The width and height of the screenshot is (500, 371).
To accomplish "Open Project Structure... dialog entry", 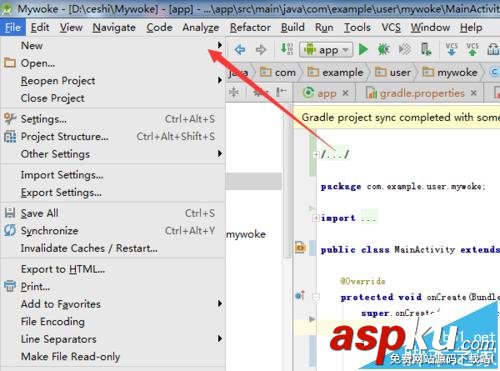I will click(113, 136).
